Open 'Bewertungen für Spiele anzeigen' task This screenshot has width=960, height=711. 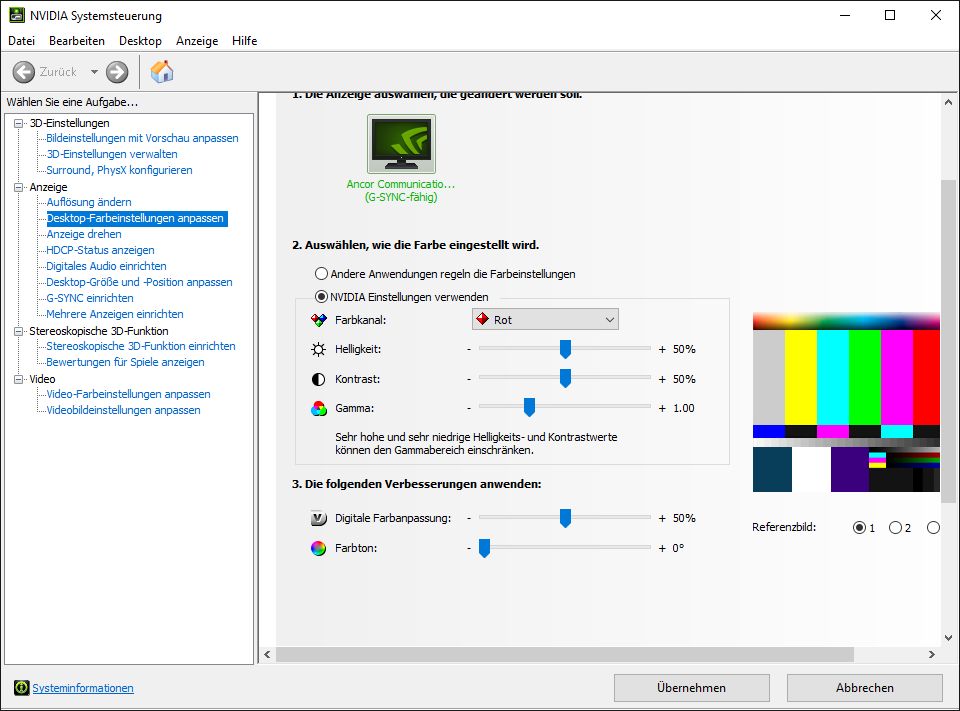126,362
